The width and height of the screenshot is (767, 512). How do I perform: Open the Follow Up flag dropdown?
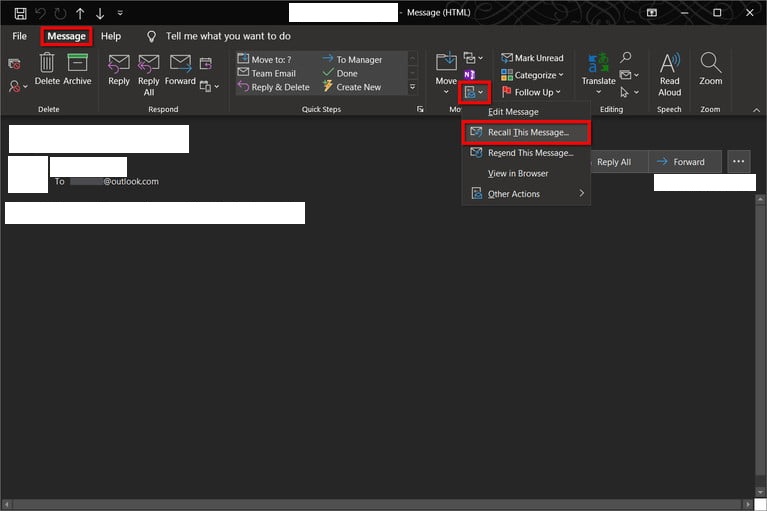point(531,92)
